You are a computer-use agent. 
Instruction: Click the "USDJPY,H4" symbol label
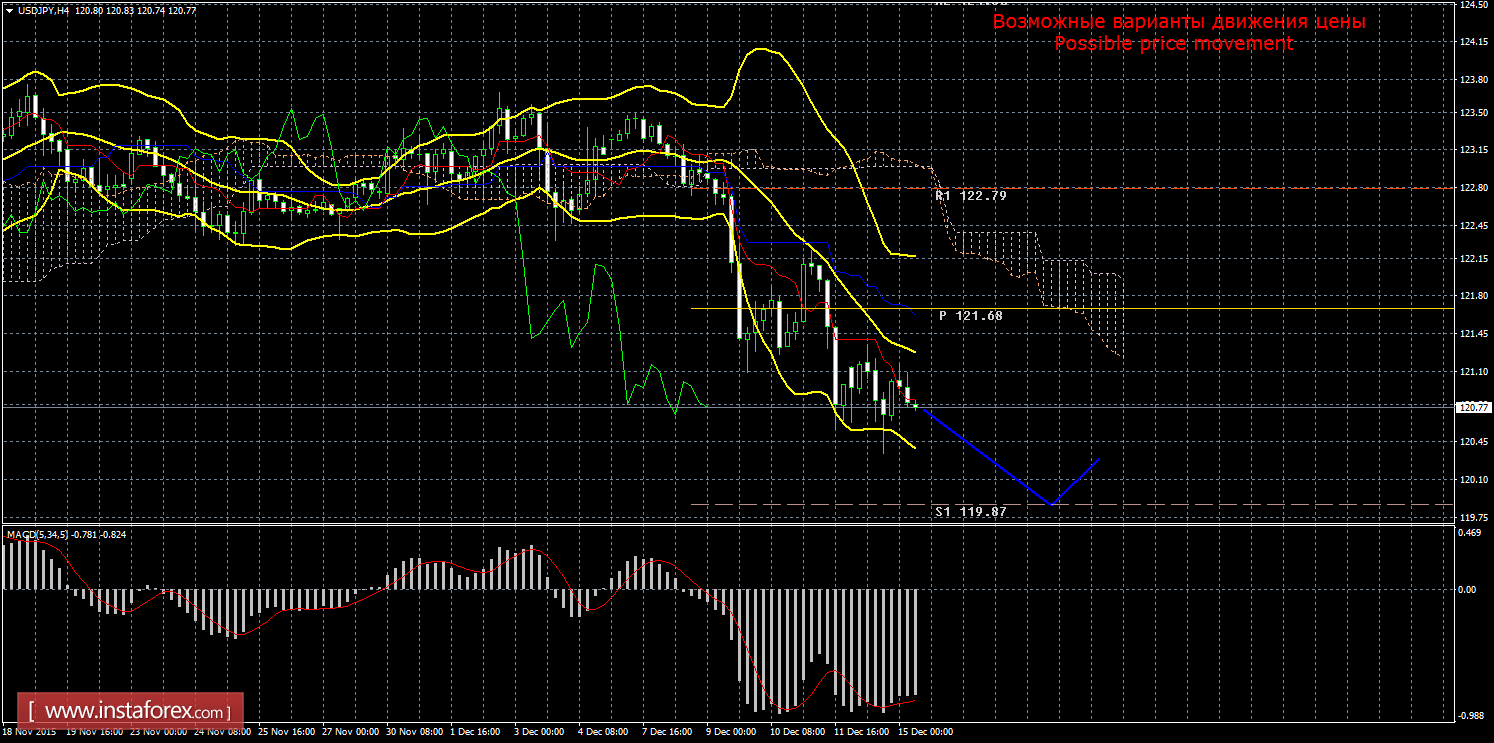tap(43, 9)
